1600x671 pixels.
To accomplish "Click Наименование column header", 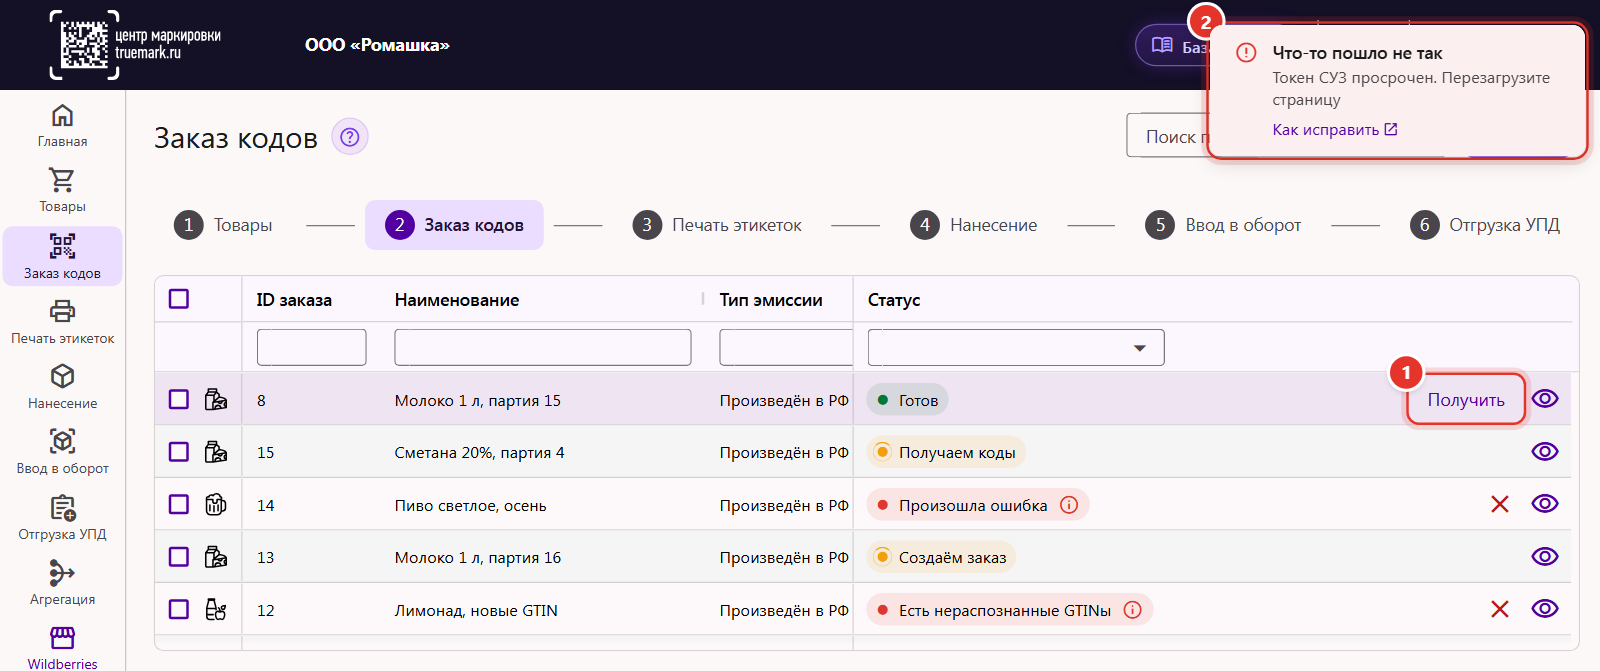I will click(457, 300).
